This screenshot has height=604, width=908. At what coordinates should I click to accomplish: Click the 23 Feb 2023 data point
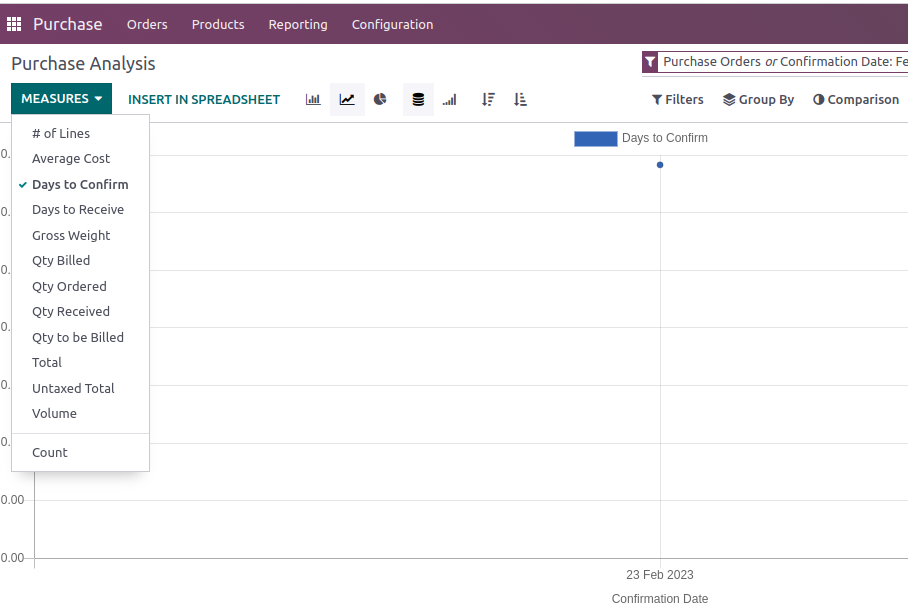click(x=660, y=165)
